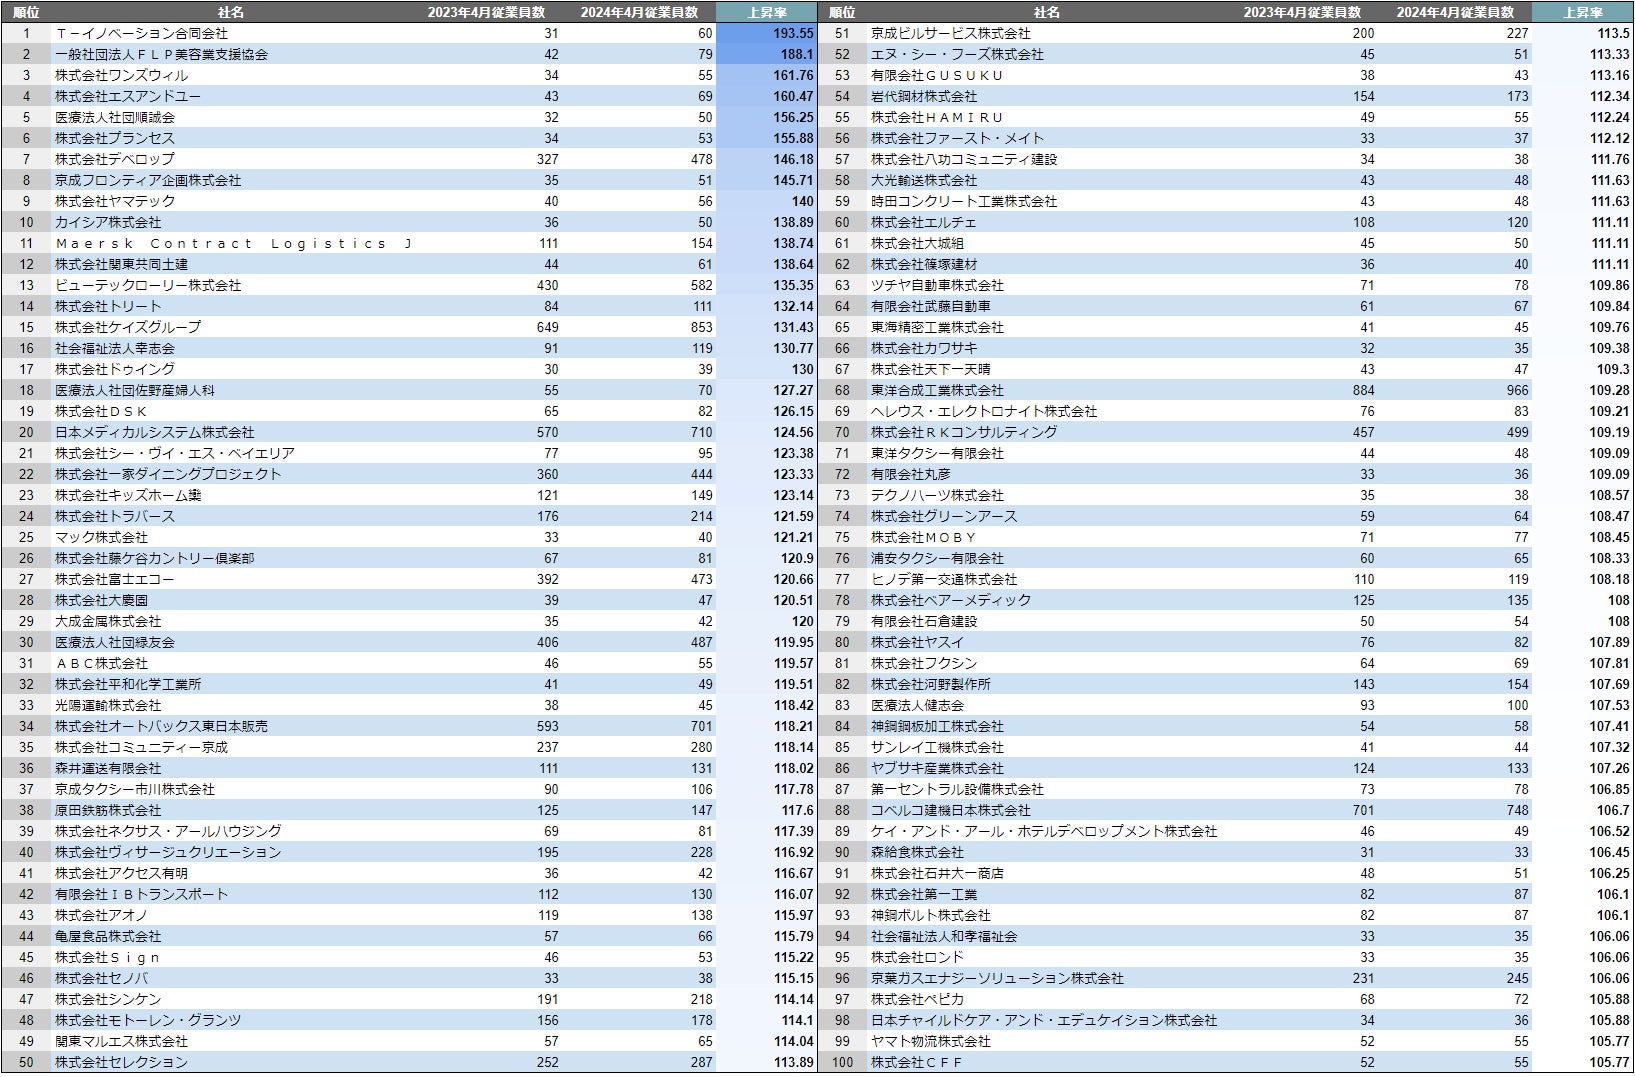Click the 大成金属株式会社 name cell
Image resolution: width=1635 pixels, height=1077 pixels.
(108, 621)
